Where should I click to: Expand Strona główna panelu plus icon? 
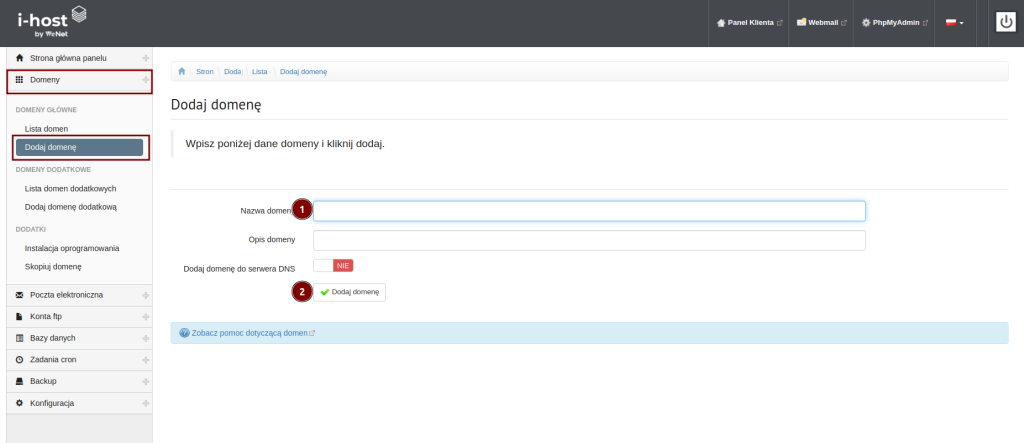145,58
